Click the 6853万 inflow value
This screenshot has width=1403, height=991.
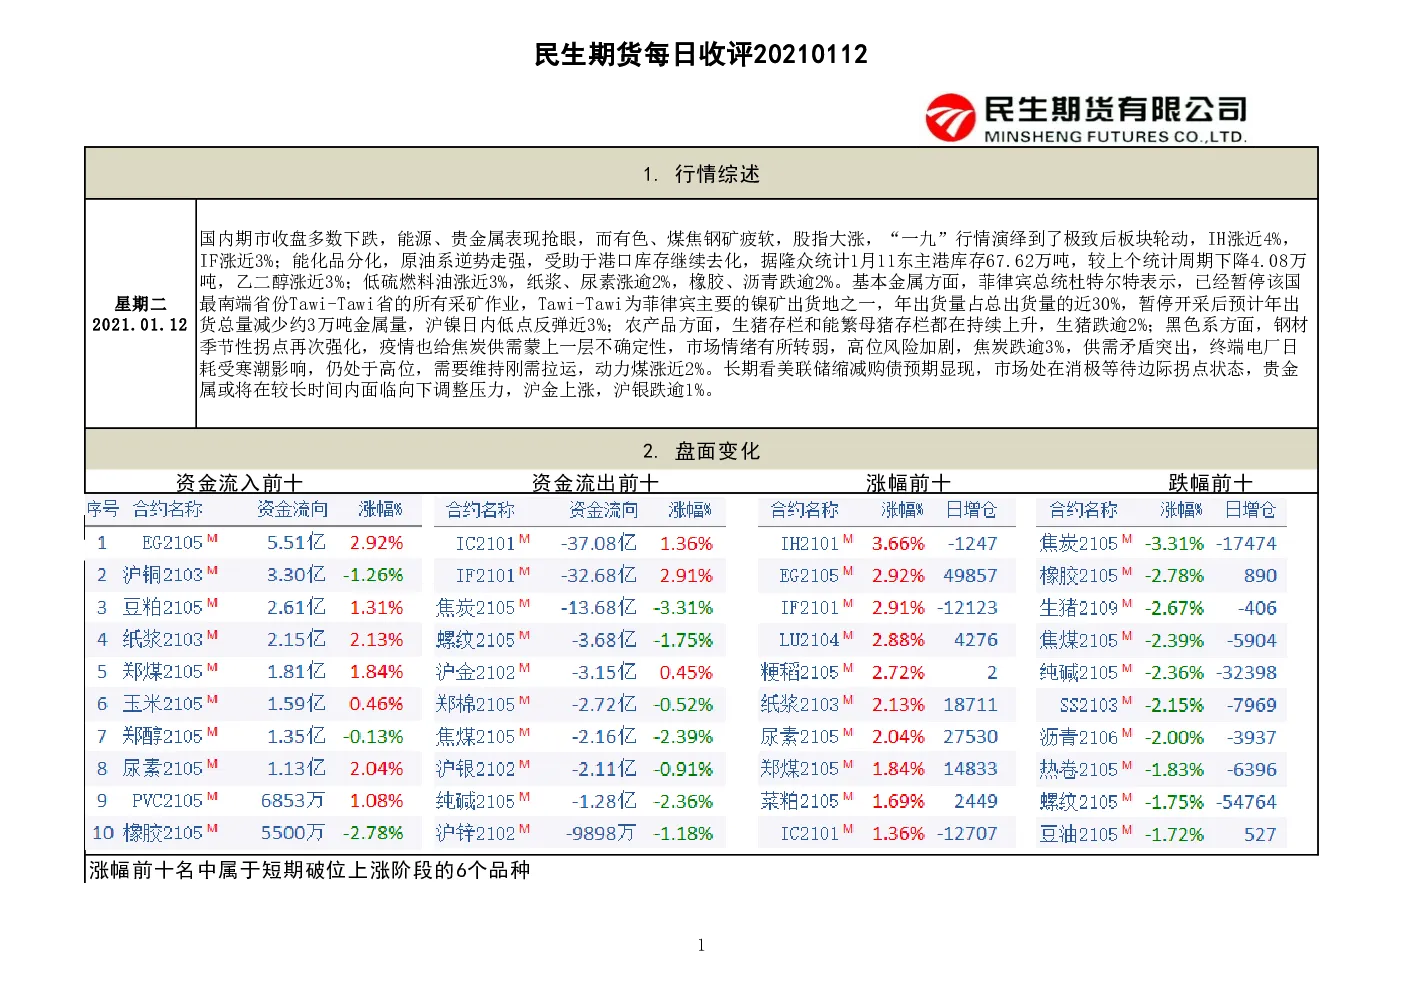point(292,801)
